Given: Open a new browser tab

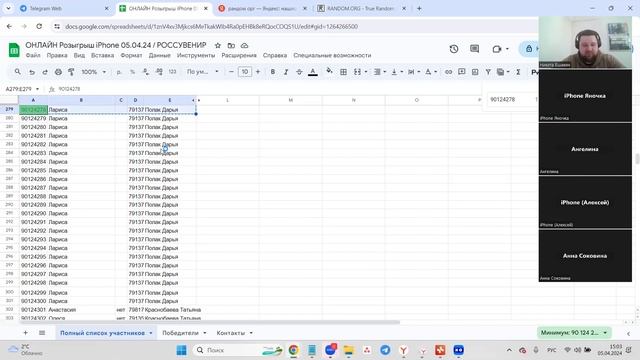Looking at the screenshot, I should pyautogui.click(x=419, y=8).
